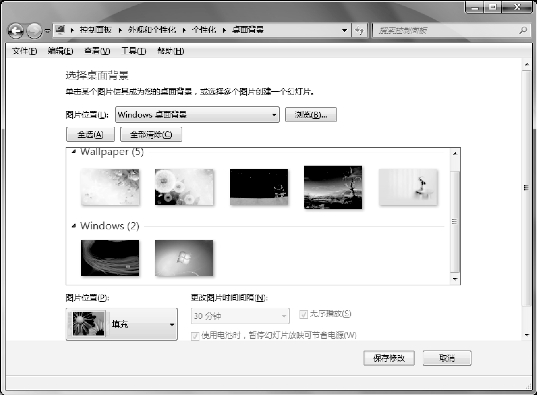Viewport: 537px width, 395px height.
Task: Click the Back navigation arrow
Action: click(x=15, y=31)
